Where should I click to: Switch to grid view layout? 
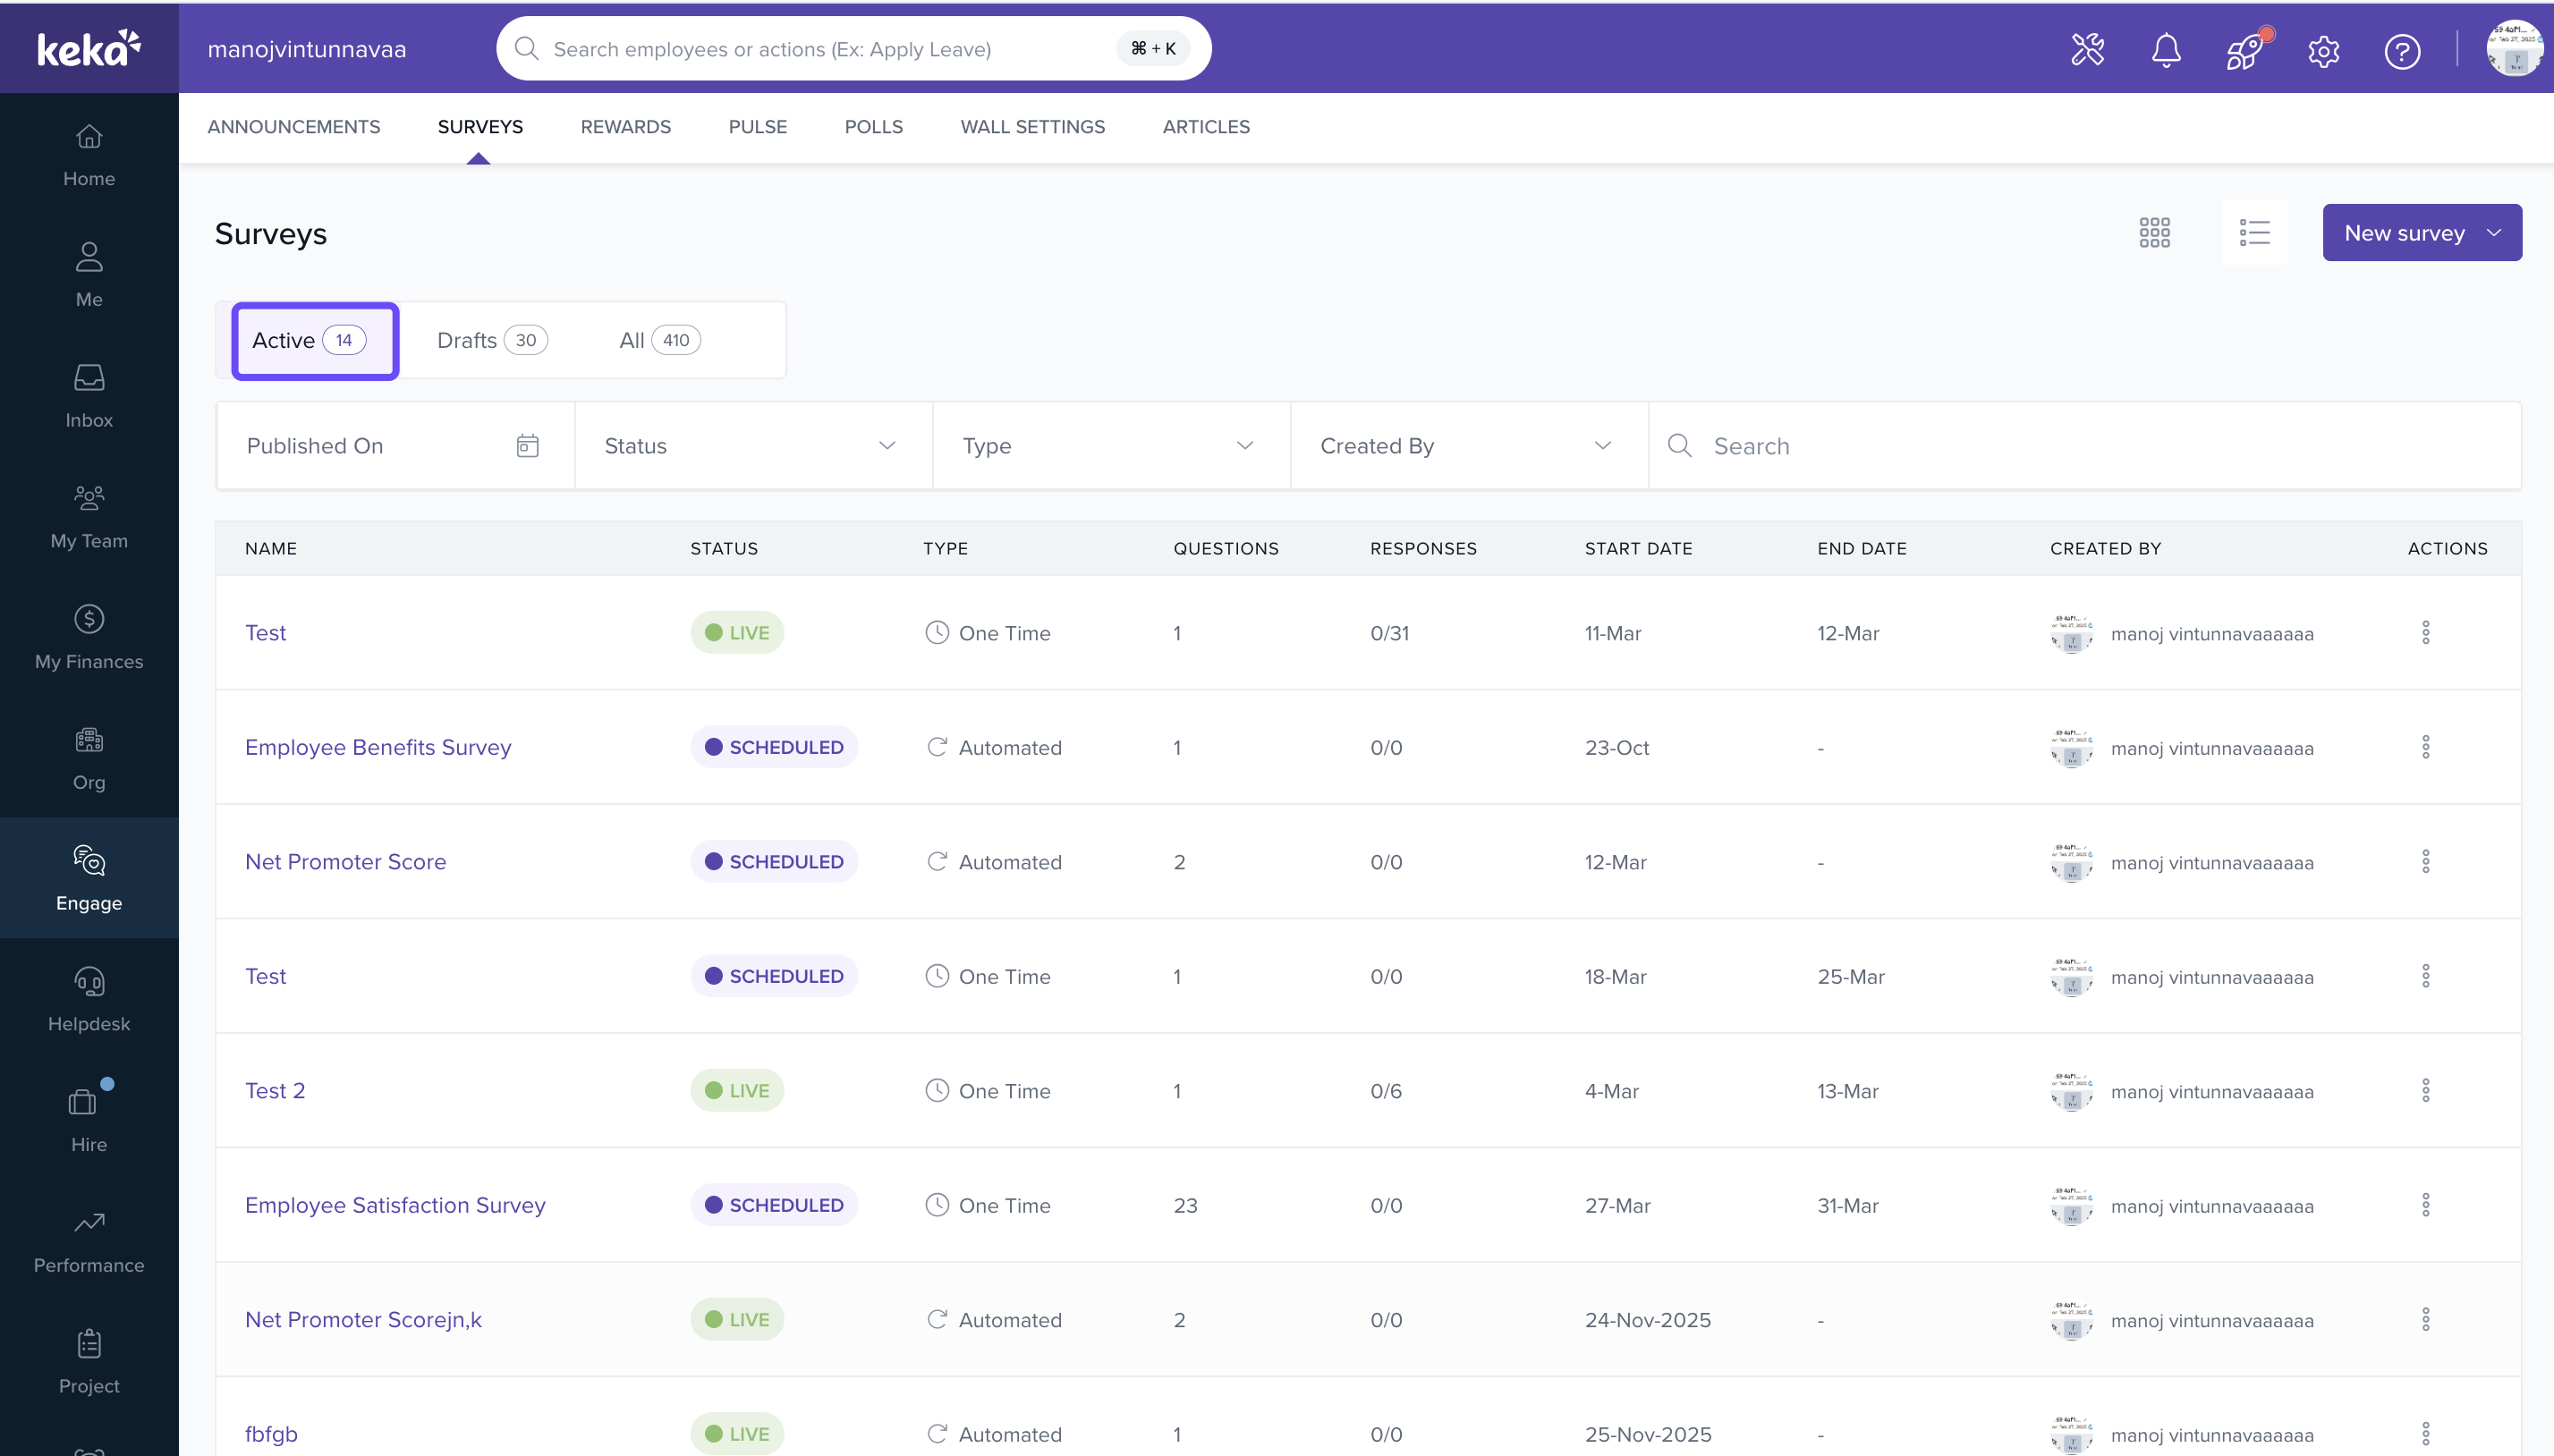pos(2154,233)
